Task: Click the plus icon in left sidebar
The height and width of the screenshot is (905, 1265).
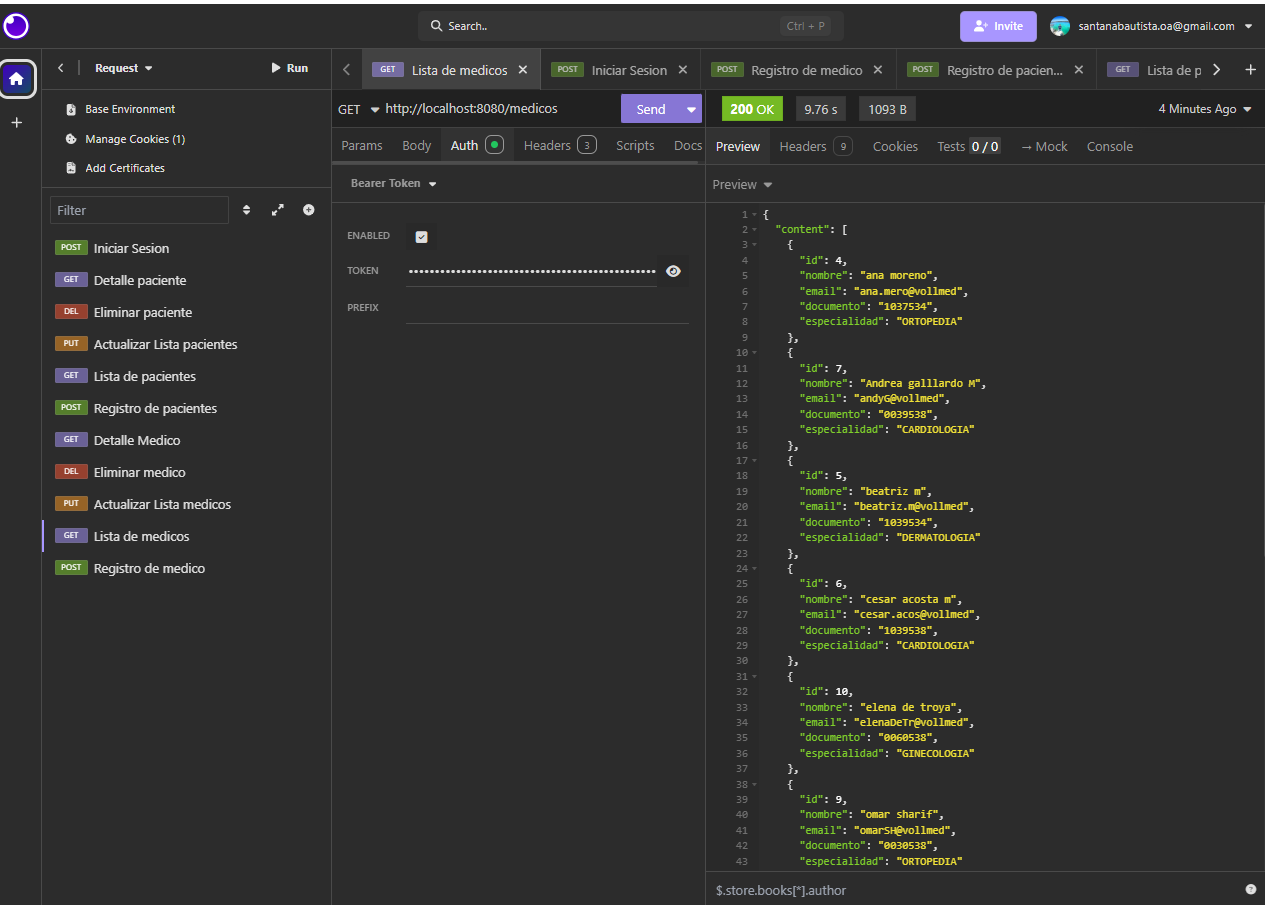Action: click(x=17, y=122)
